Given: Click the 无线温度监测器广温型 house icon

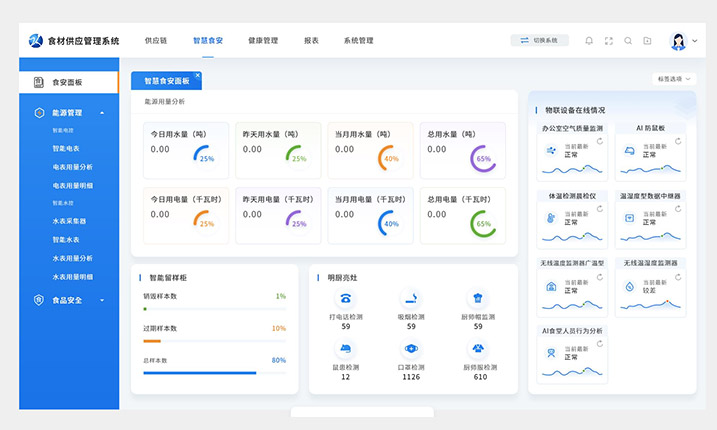Looking at the screenshot, I should tap(551, 286).
